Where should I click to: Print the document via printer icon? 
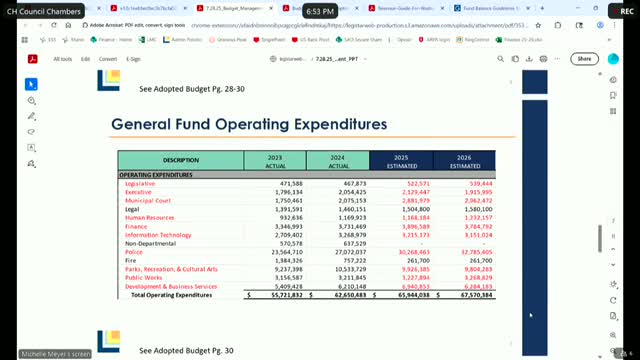[543, 59]
